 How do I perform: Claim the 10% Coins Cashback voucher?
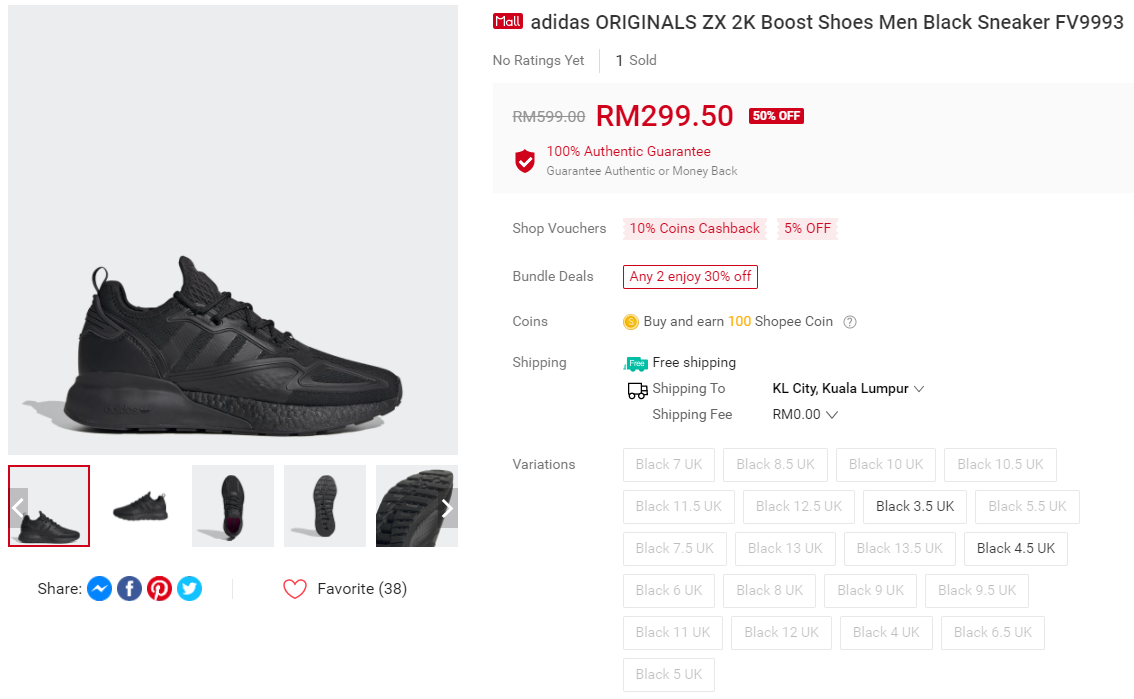point(694,228)
